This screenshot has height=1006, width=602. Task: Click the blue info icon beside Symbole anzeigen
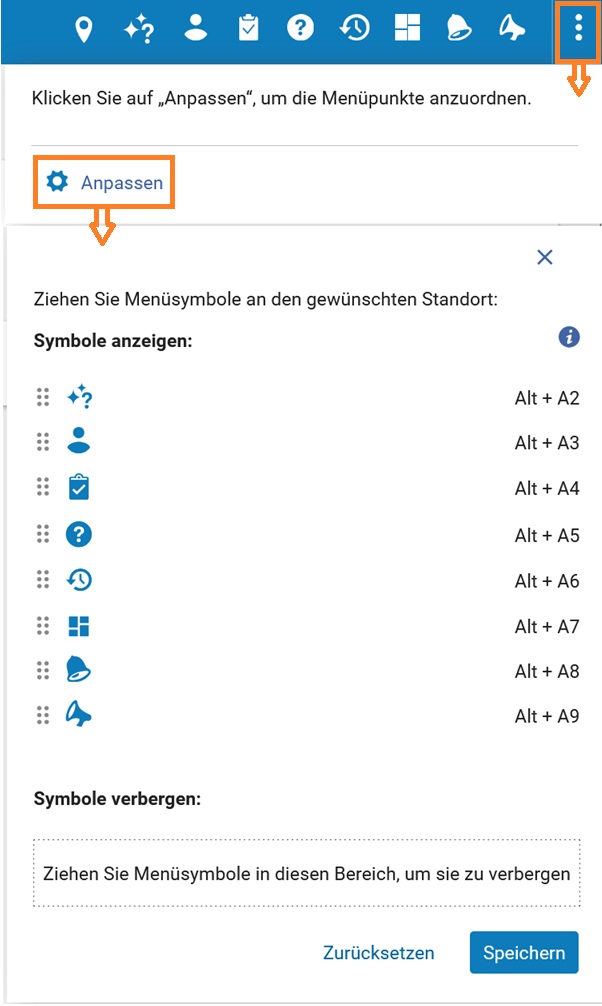pos(569,337)
